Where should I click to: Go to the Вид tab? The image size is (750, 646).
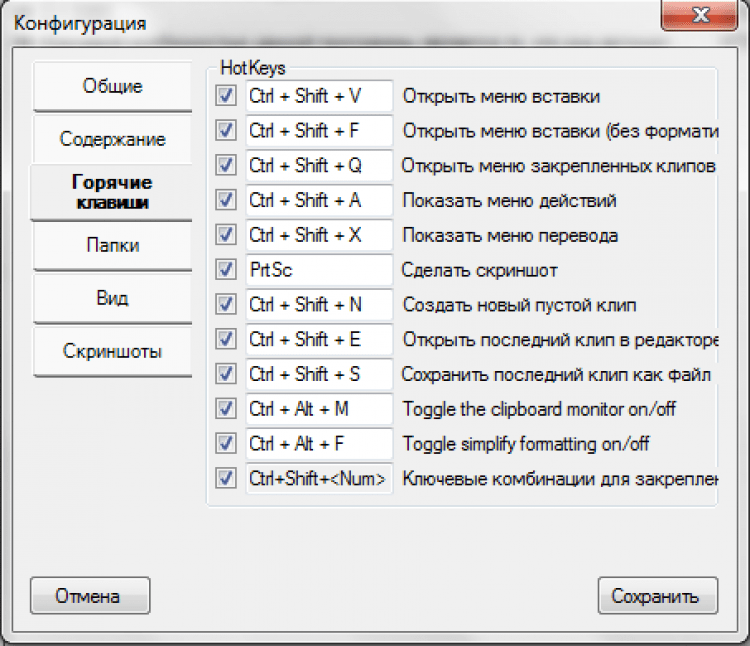coord(112,299)
